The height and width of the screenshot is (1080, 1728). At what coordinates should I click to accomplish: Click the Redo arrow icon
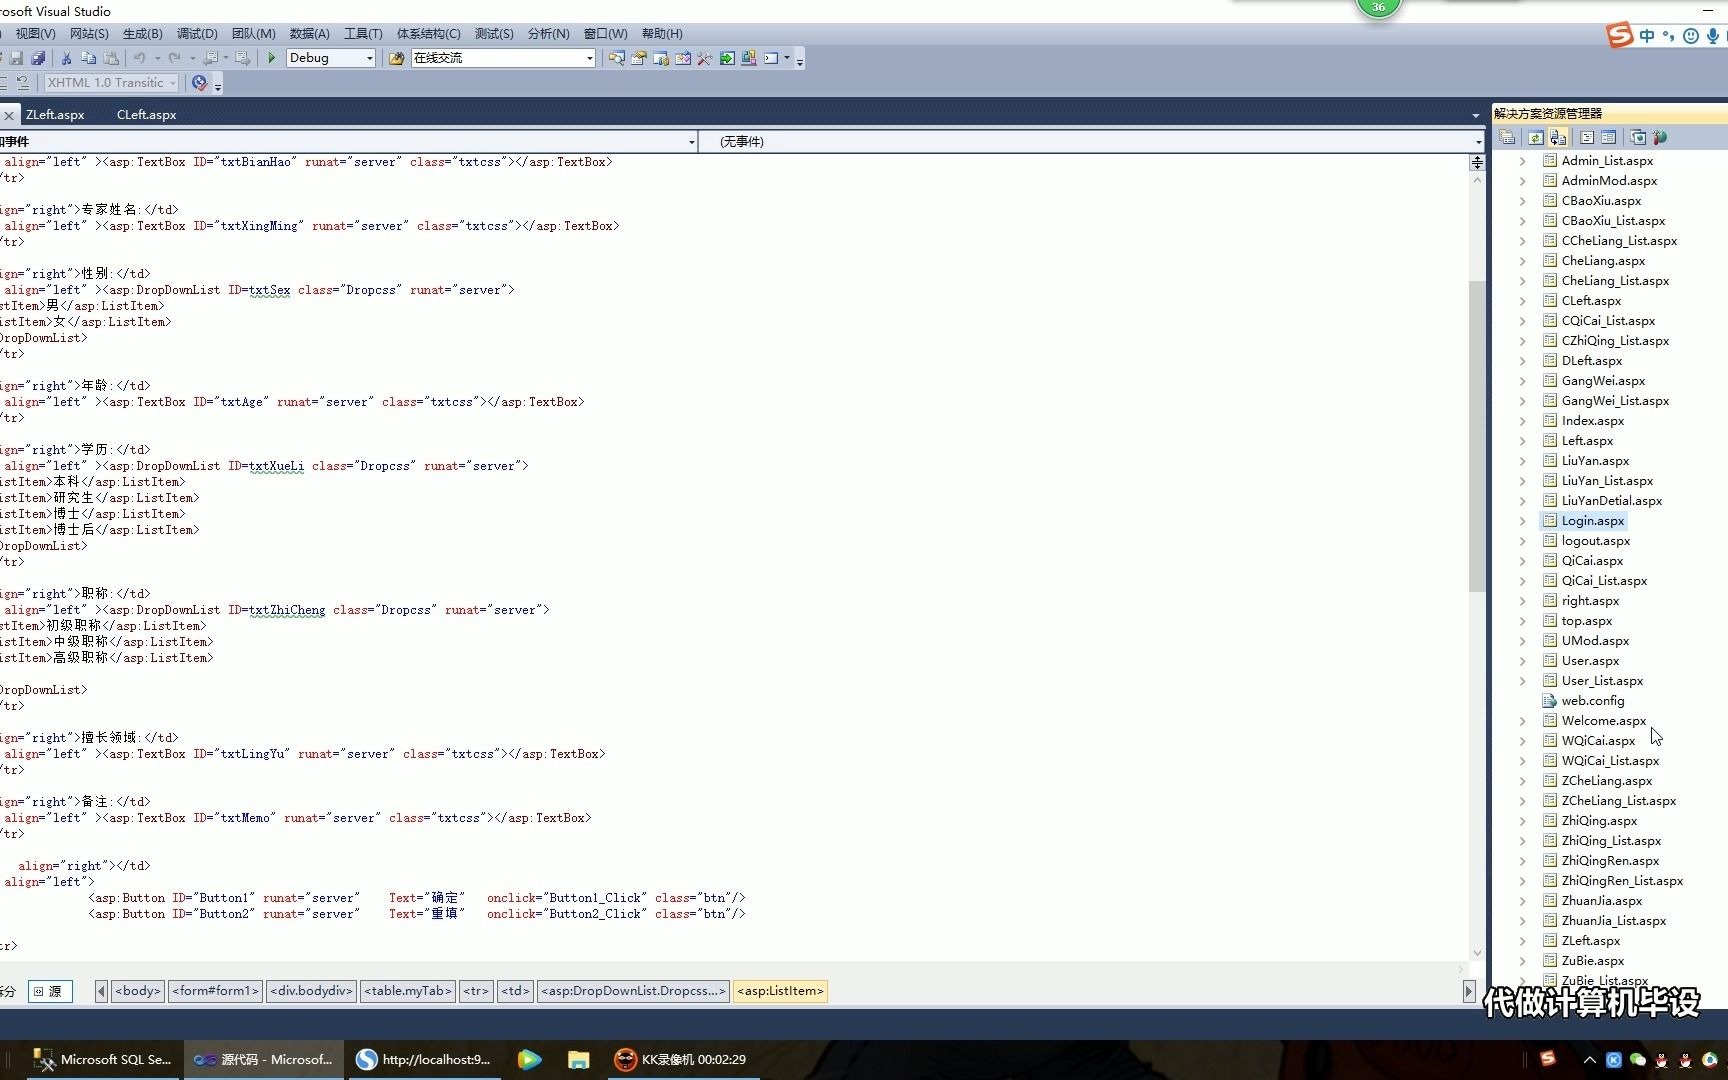tap(175, 58)
